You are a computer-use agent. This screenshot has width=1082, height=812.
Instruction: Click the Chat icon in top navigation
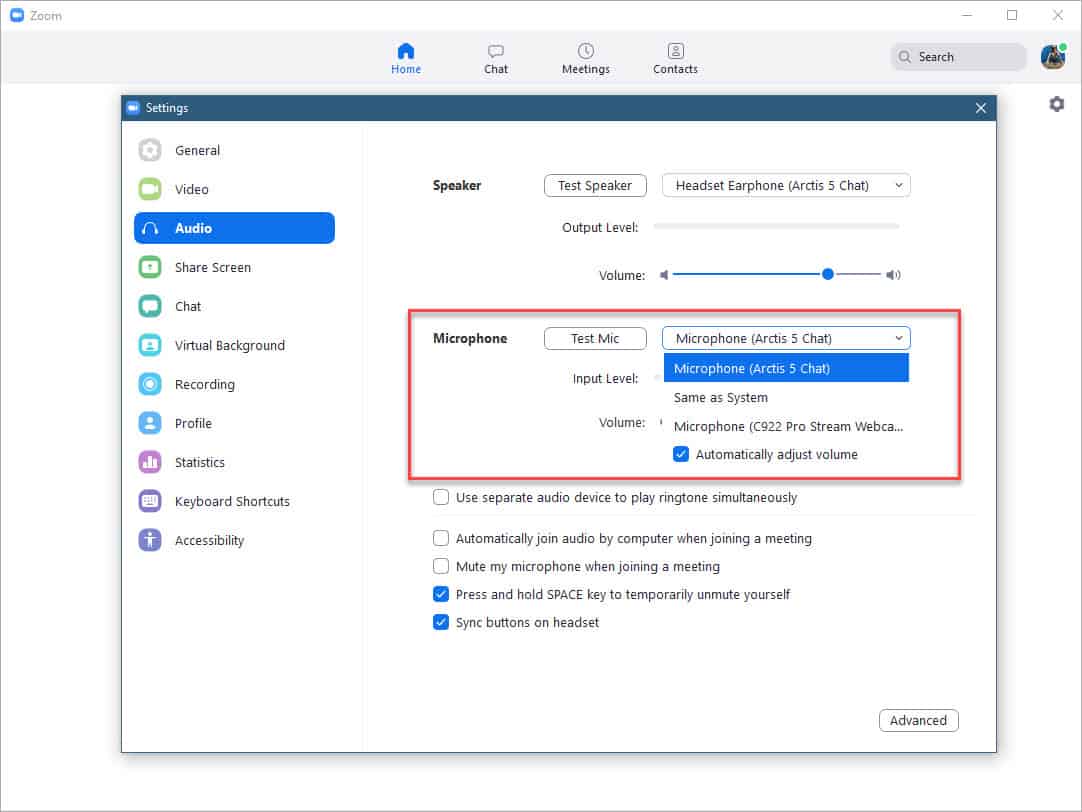(495, 51)
